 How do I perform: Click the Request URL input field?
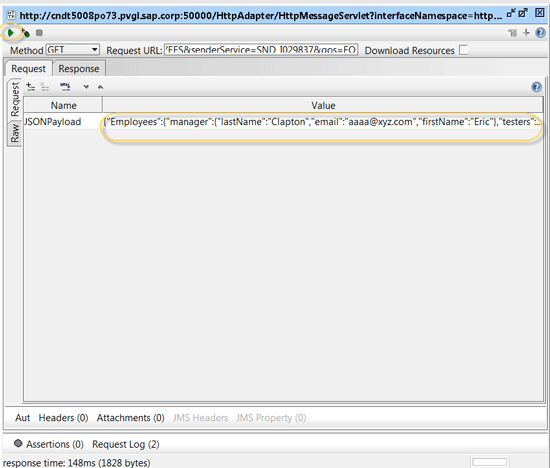point(261,50)
